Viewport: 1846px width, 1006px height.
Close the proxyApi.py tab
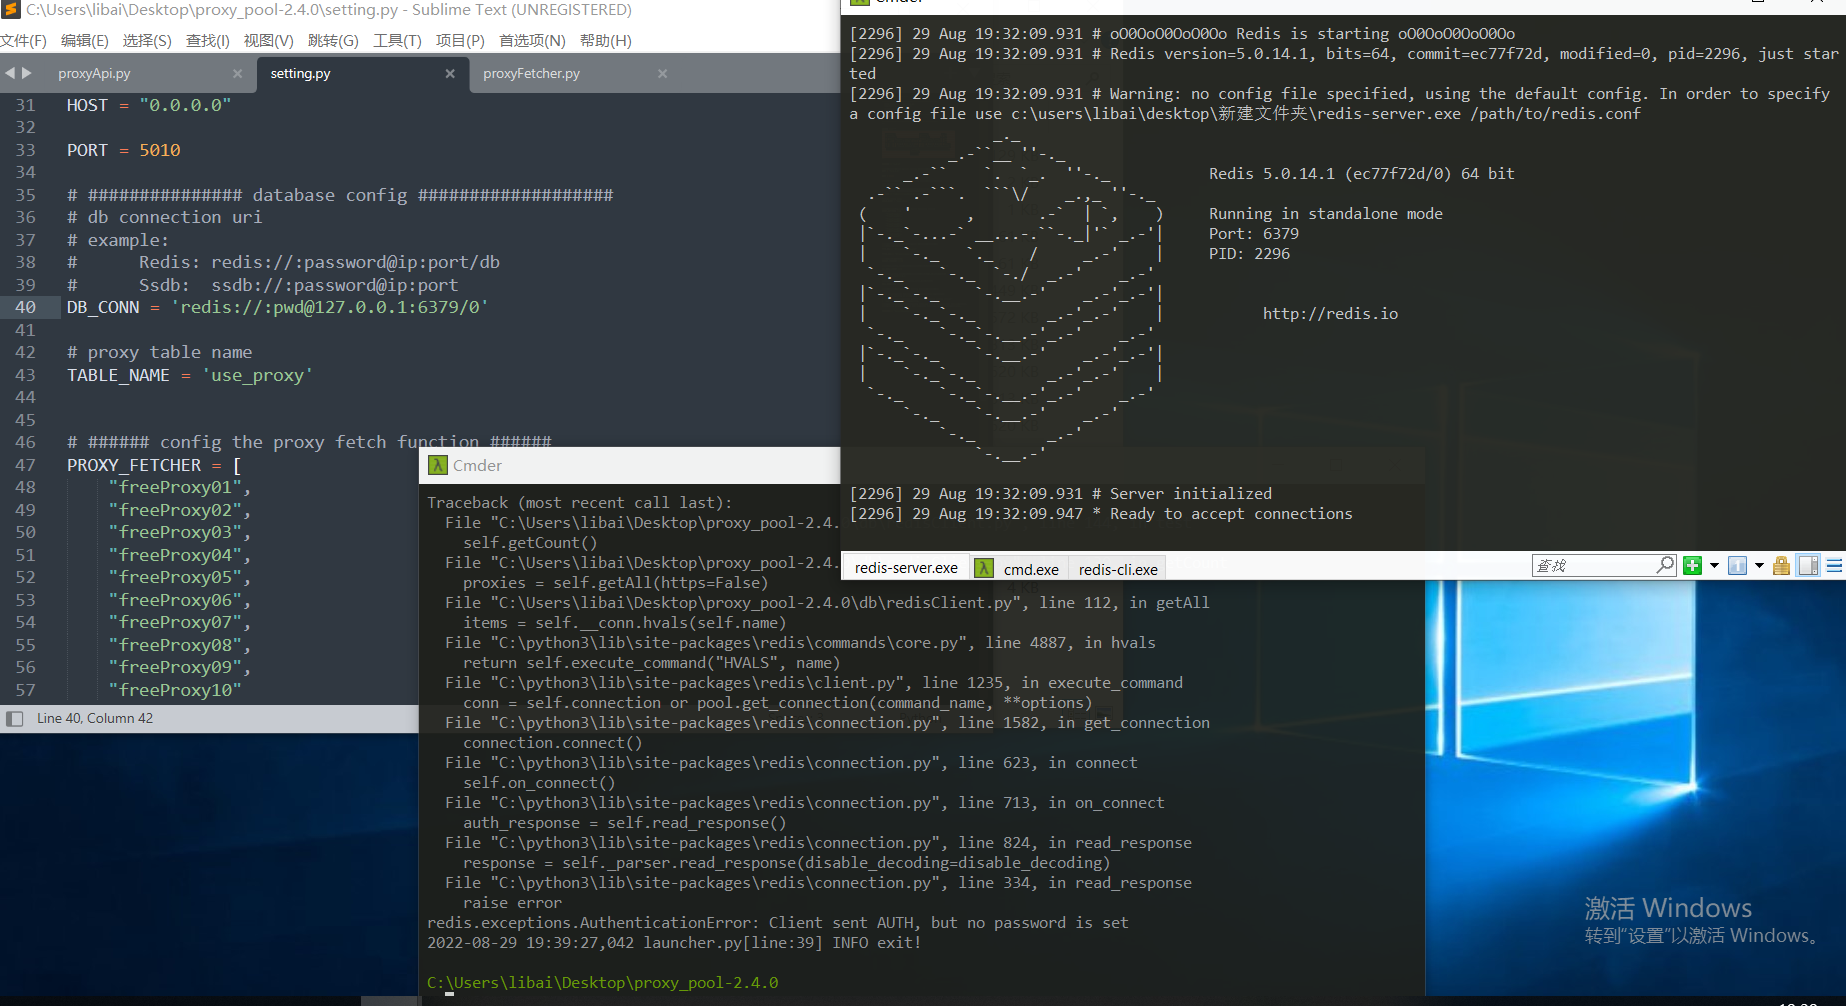coord(237,74)
